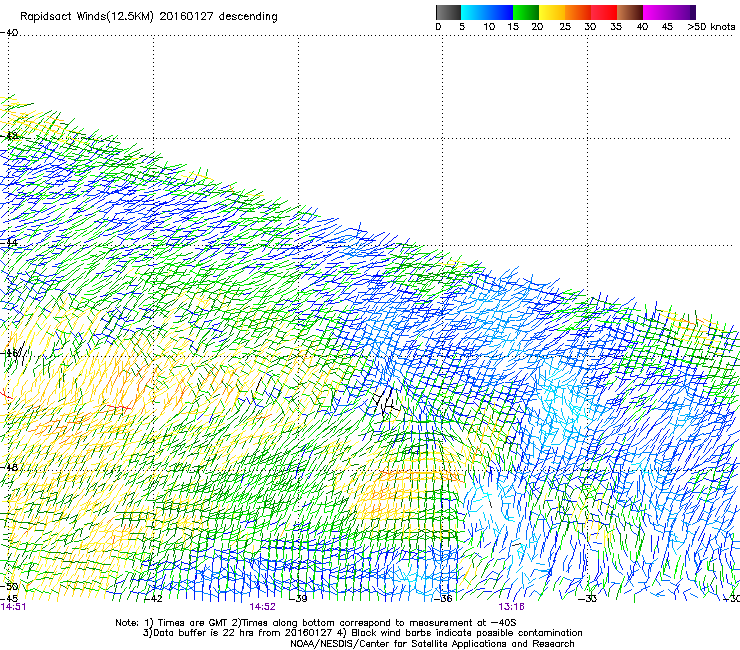This screenshot has width=740, height=650.
Task: Click the '>50 knots' legend label
Action: point(711,27)
